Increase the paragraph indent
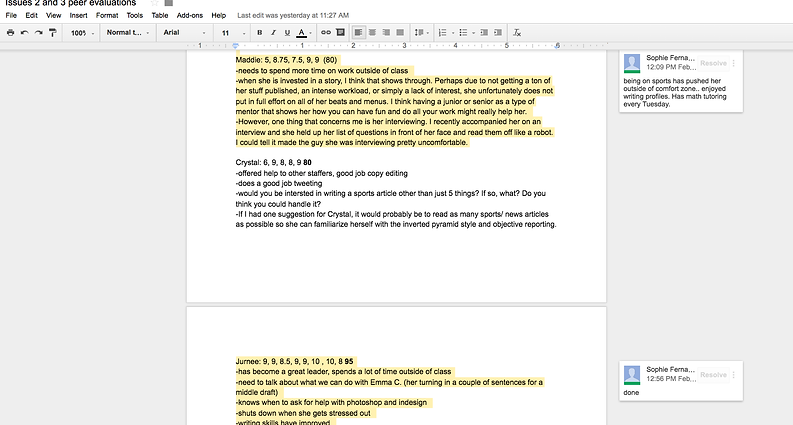Screen dimensions: 793x425 click(x=498, y=33)
